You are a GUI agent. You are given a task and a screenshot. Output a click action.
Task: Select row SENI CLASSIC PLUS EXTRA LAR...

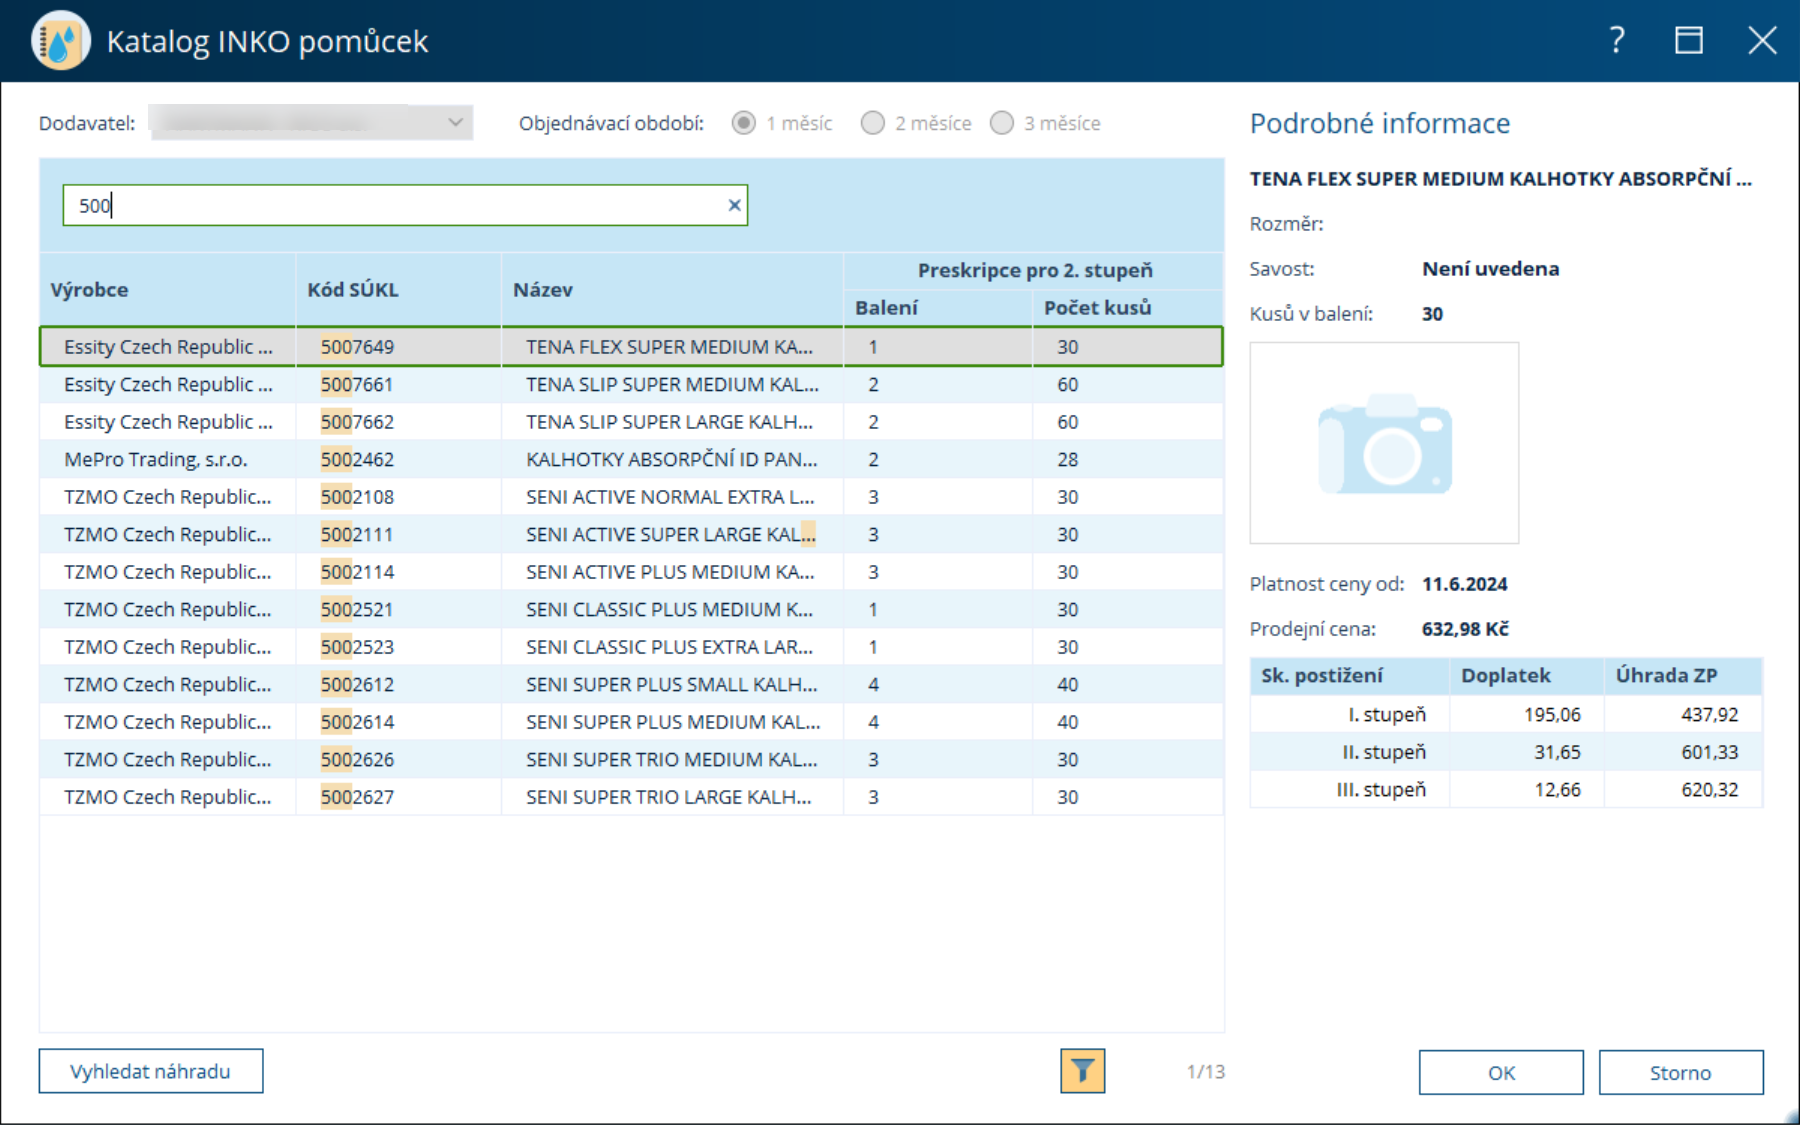click(x=631, y=647)
